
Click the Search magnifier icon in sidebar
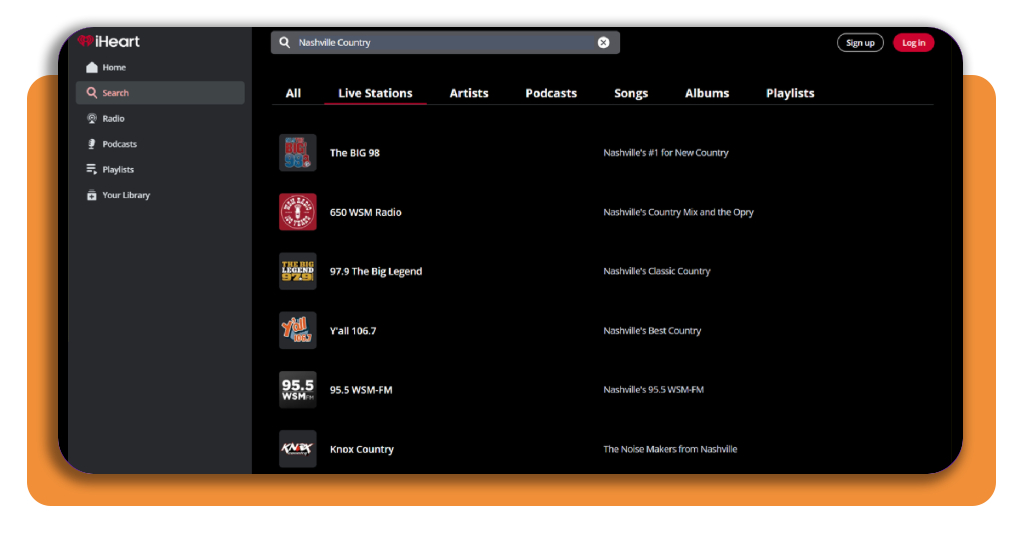(x=91, y=93)
